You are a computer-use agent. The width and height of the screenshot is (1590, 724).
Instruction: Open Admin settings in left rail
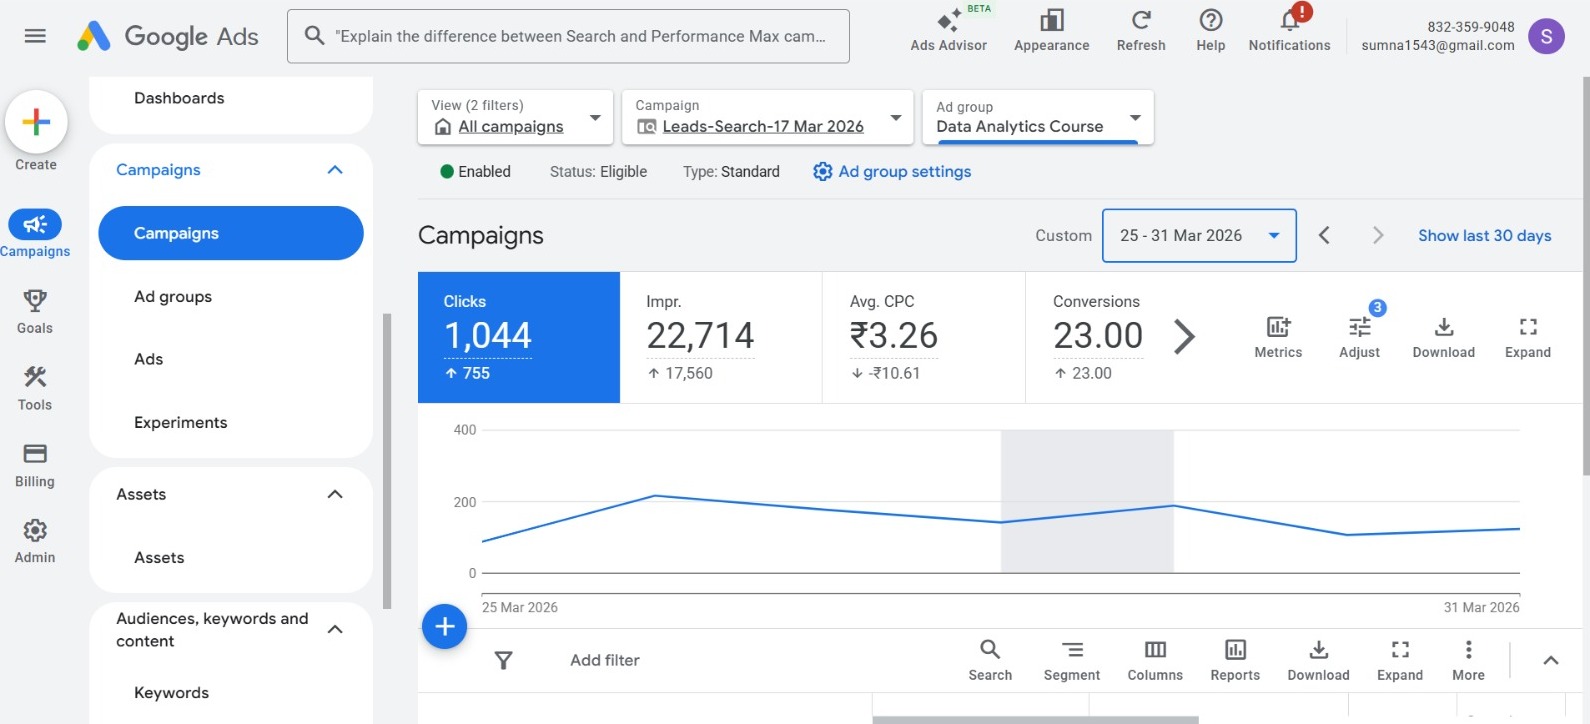pyautogui.click(x=35, y=541)
